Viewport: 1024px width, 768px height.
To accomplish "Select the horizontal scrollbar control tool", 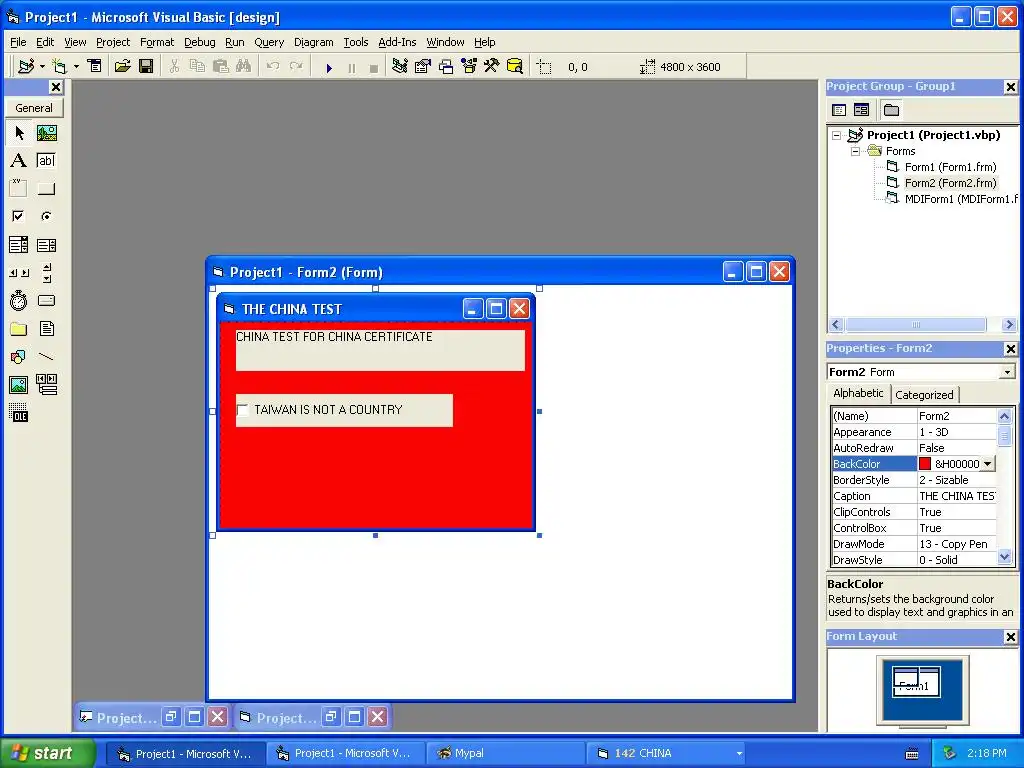I will click(19, 273).
